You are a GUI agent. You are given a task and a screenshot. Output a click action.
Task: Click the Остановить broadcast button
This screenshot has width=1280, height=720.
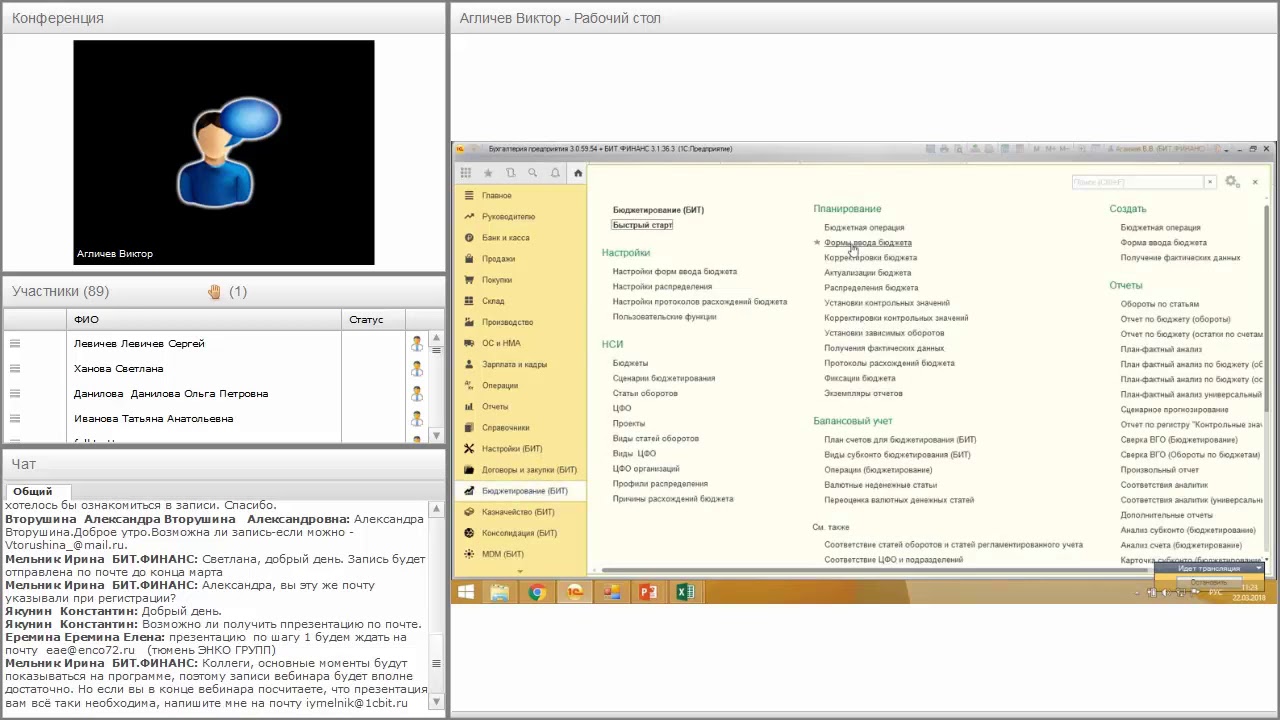pos(1208,582)
